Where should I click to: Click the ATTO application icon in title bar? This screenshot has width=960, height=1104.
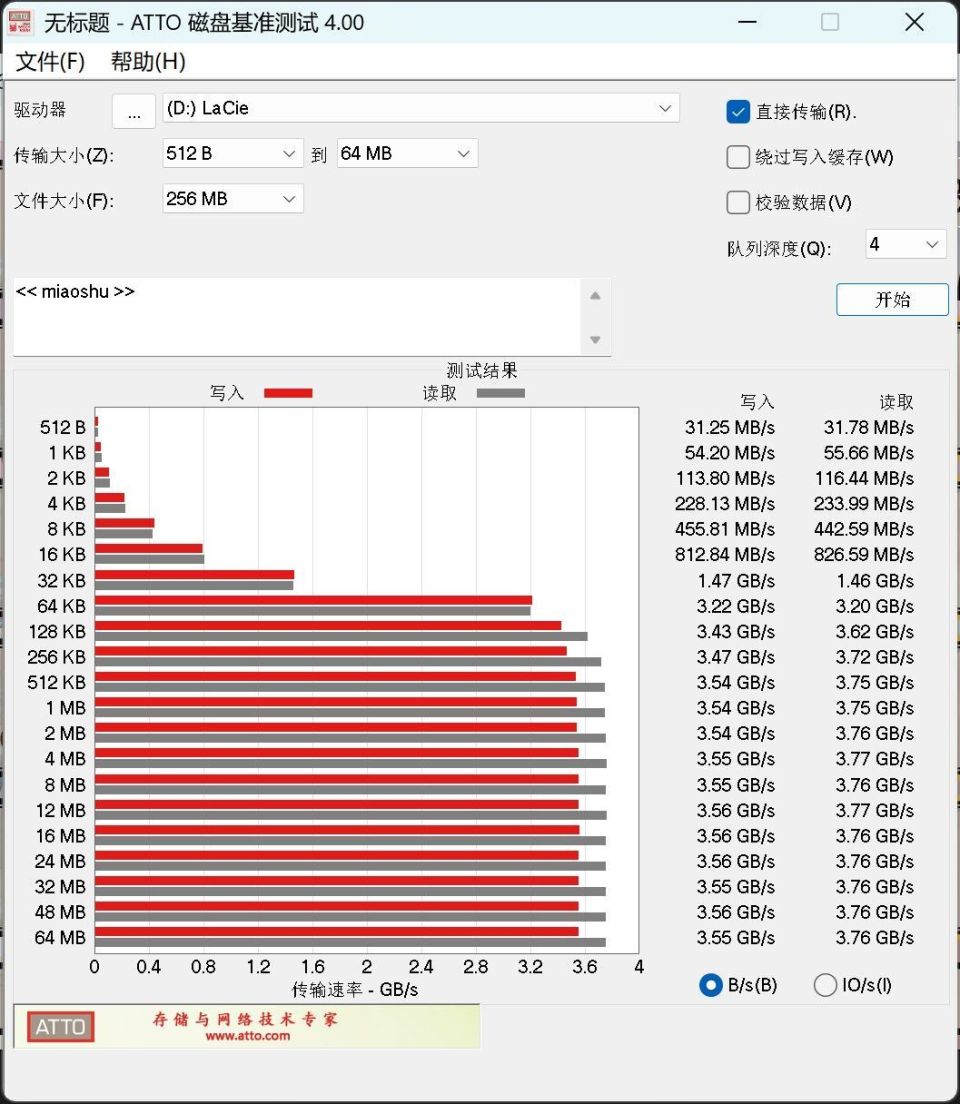pos(22,21)
